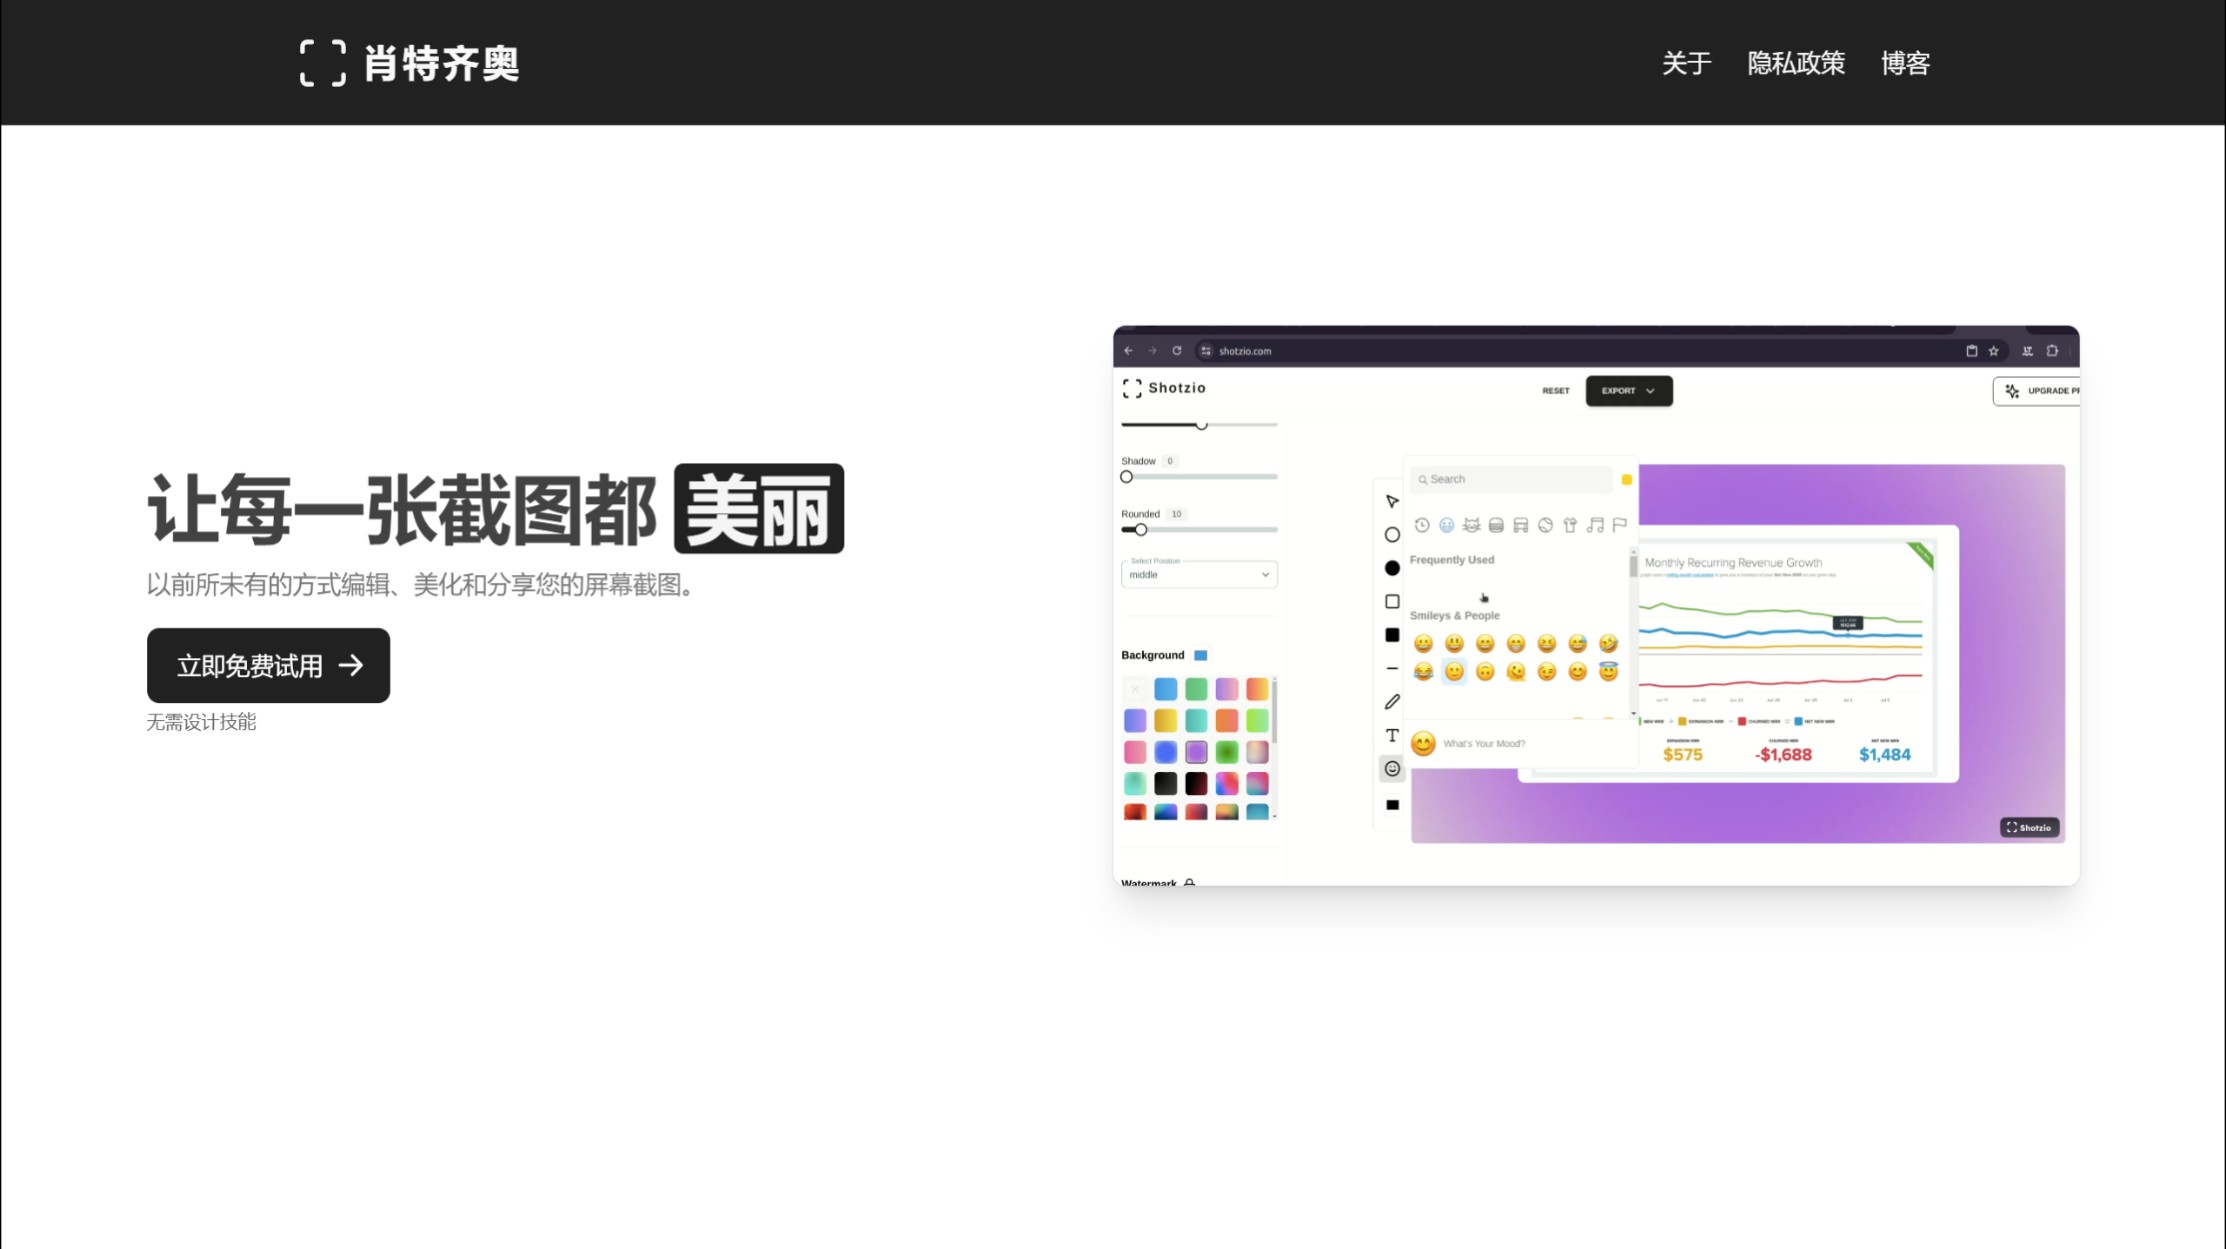This screenshot has width=2226, height=1249.
Task: Toggle the Watermark lock
Action: click(x=1190, y=883)
